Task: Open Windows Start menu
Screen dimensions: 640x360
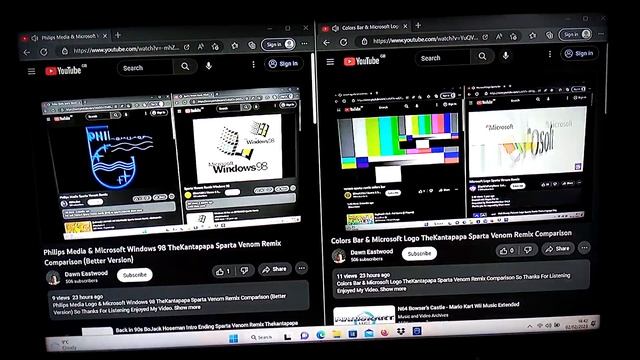Action: click(233, 338)
